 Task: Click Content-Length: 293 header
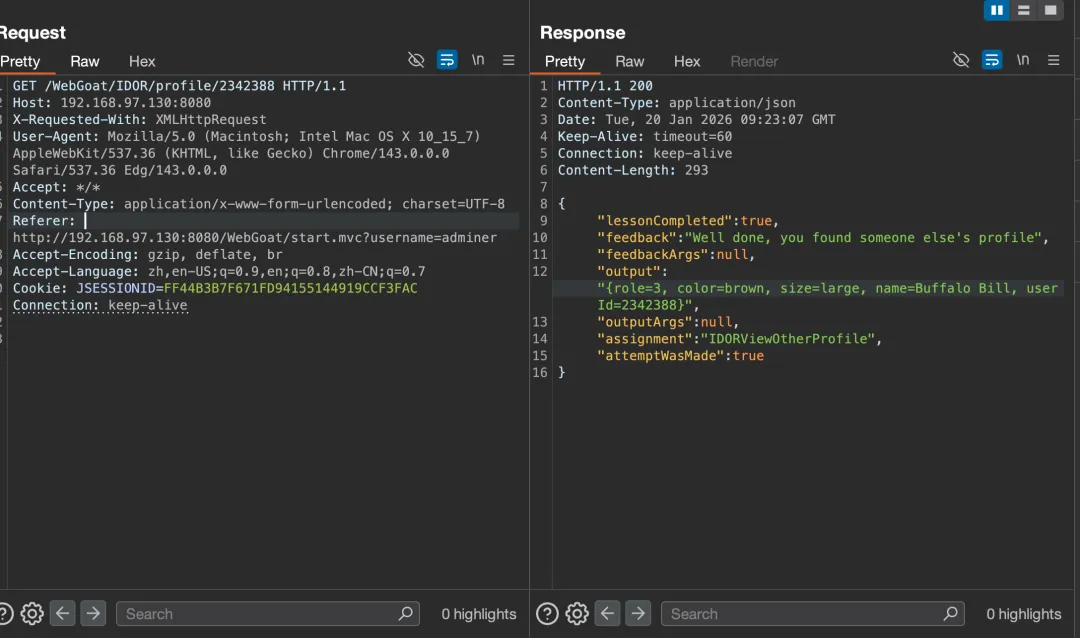click(632, 170)
